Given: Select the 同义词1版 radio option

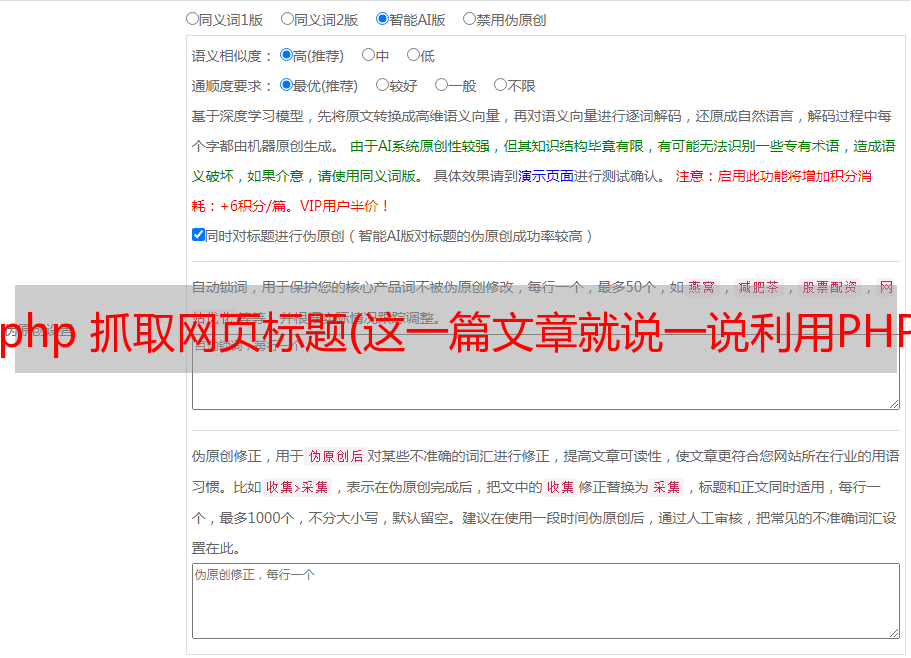Looking at the screenshot, I should (192, 19).
